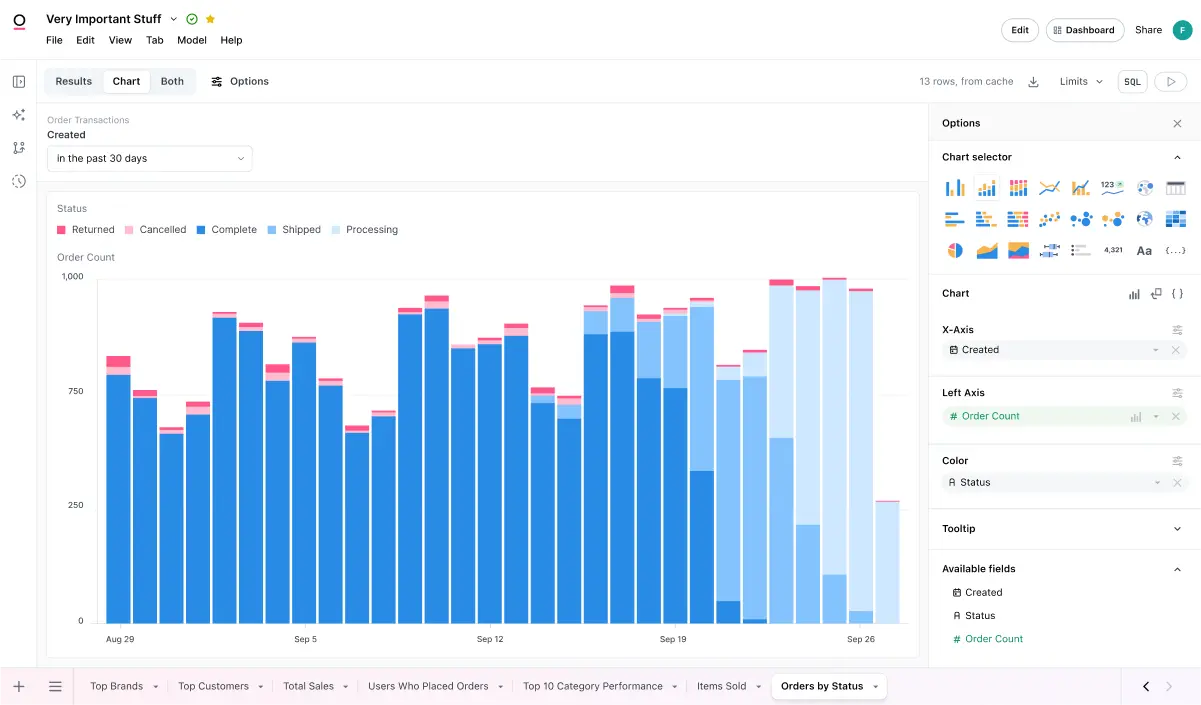This screenshot has height=705, width=1201.
Task: Select the box plot chart icon
Action: point(1049,250)
